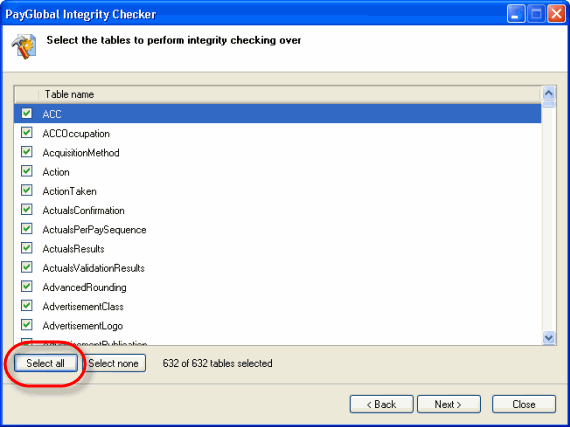Click the Select all button
Viewport: 570px width, 427px height.
46,363
